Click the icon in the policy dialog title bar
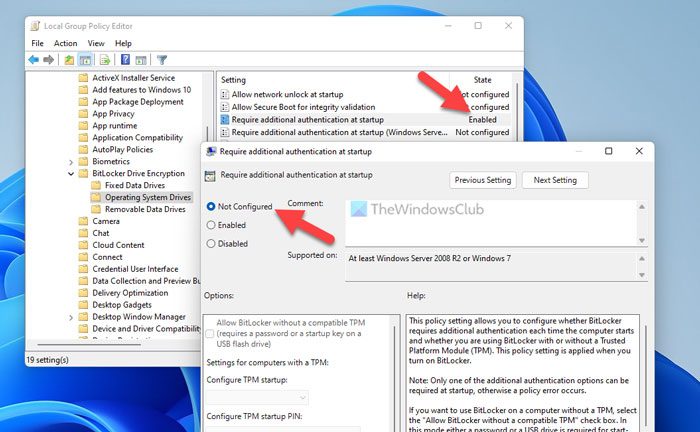700x432 pixels. tap(211, 152)
